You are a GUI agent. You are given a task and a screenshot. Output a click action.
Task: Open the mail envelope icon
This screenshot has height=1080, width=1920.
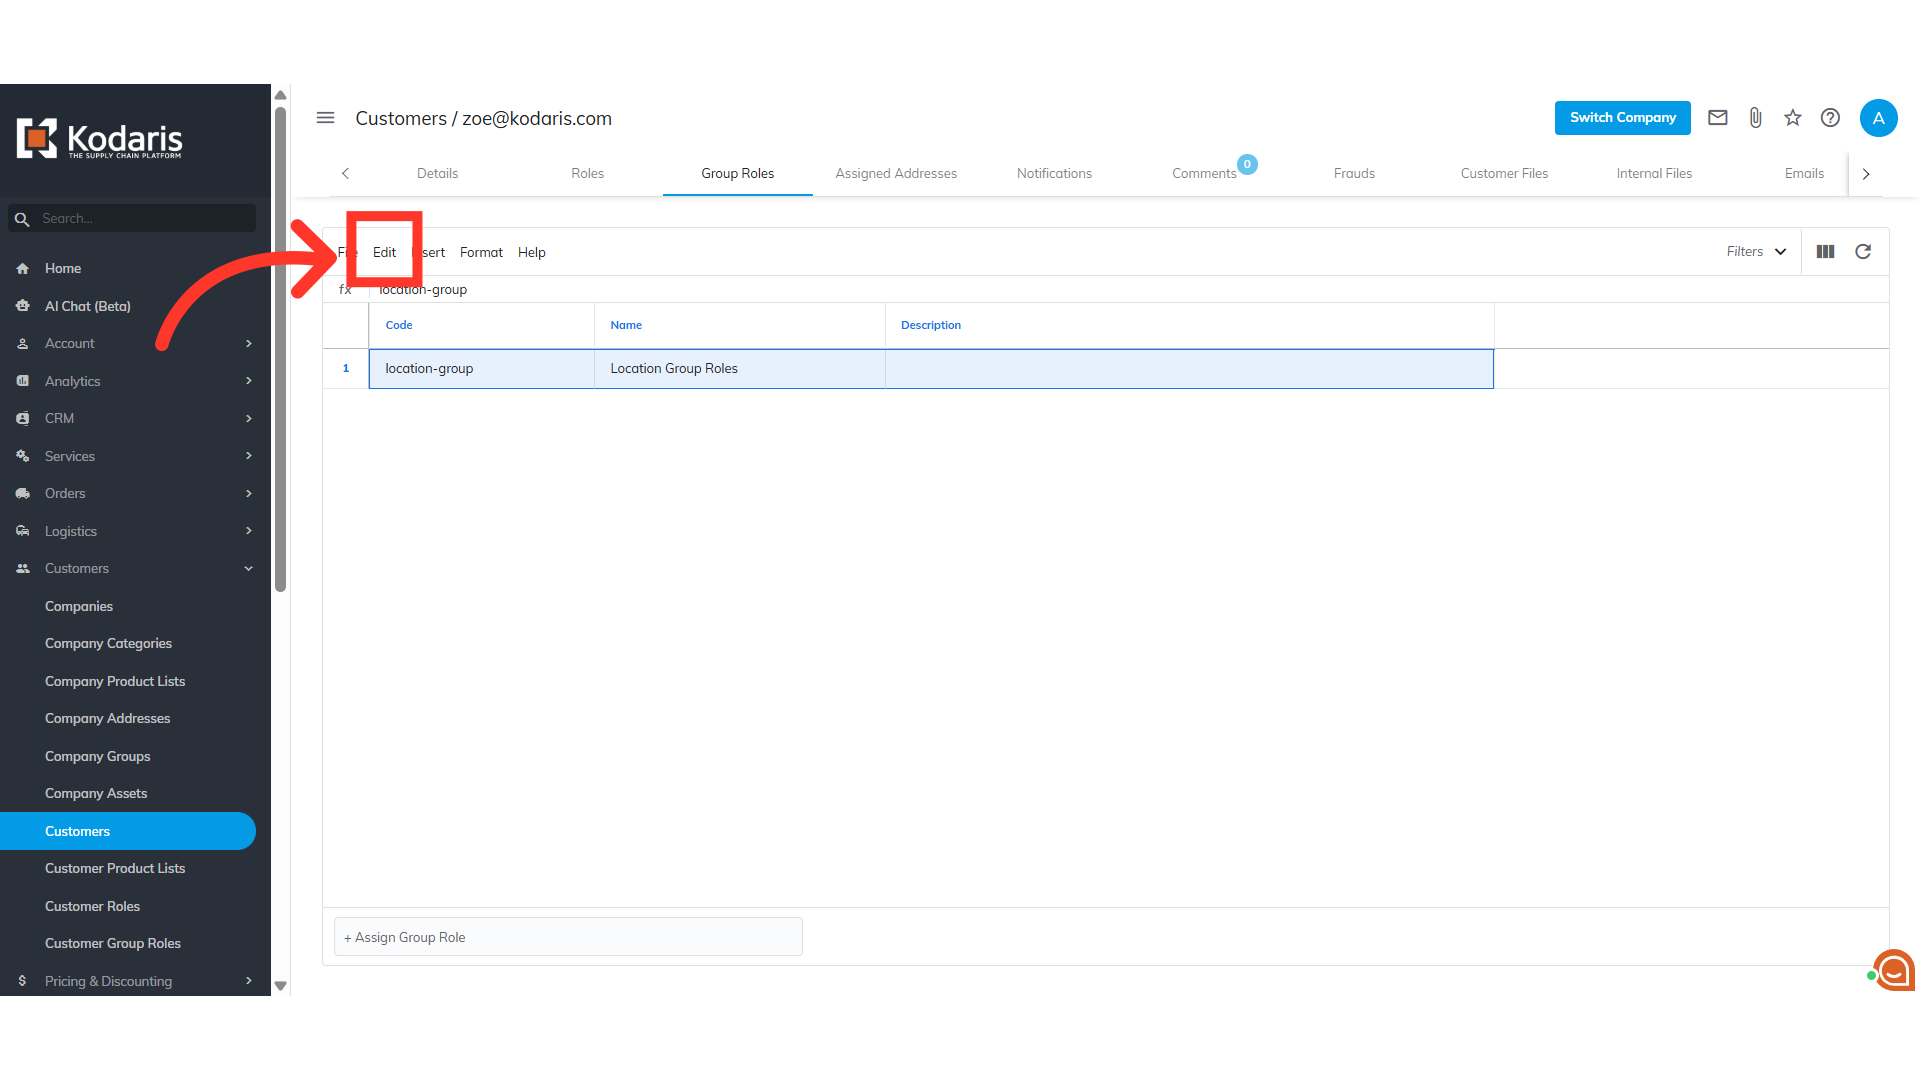pos(1717,118)
